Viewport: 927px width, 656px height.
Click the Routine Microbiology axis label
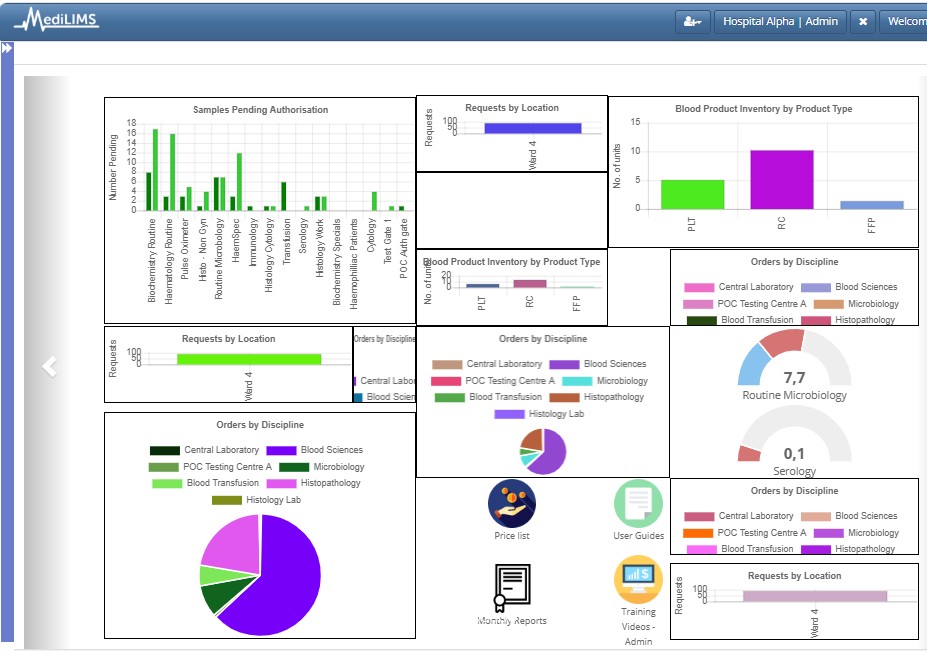click(219, 259)
